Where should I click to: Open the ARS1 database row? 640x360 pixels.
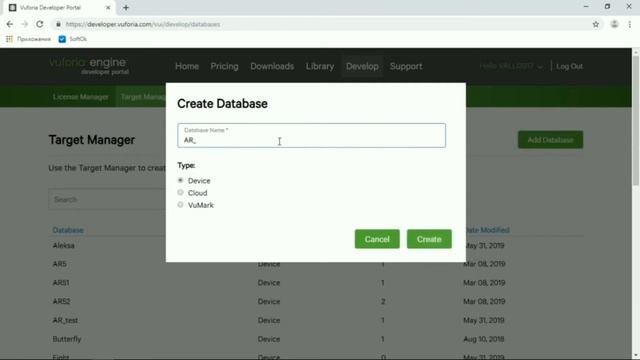click(x=61, y=283)
